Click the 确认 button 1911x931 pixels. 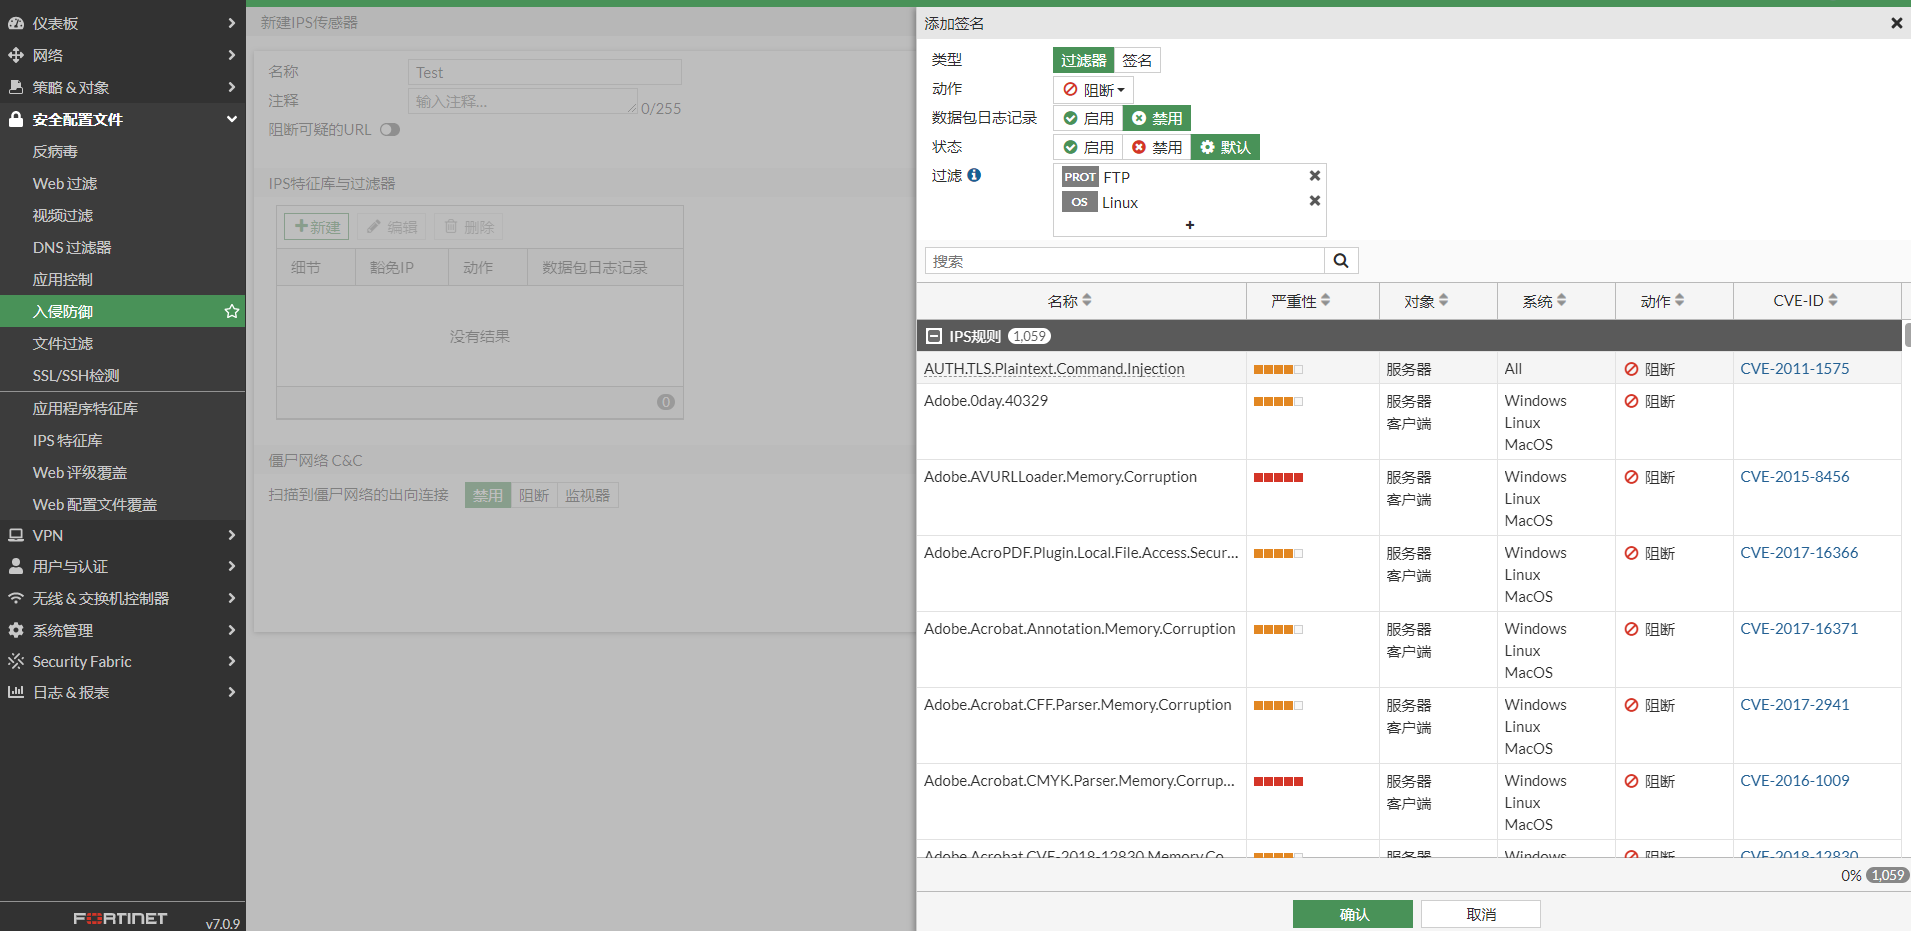click(x=1352, y=914)
